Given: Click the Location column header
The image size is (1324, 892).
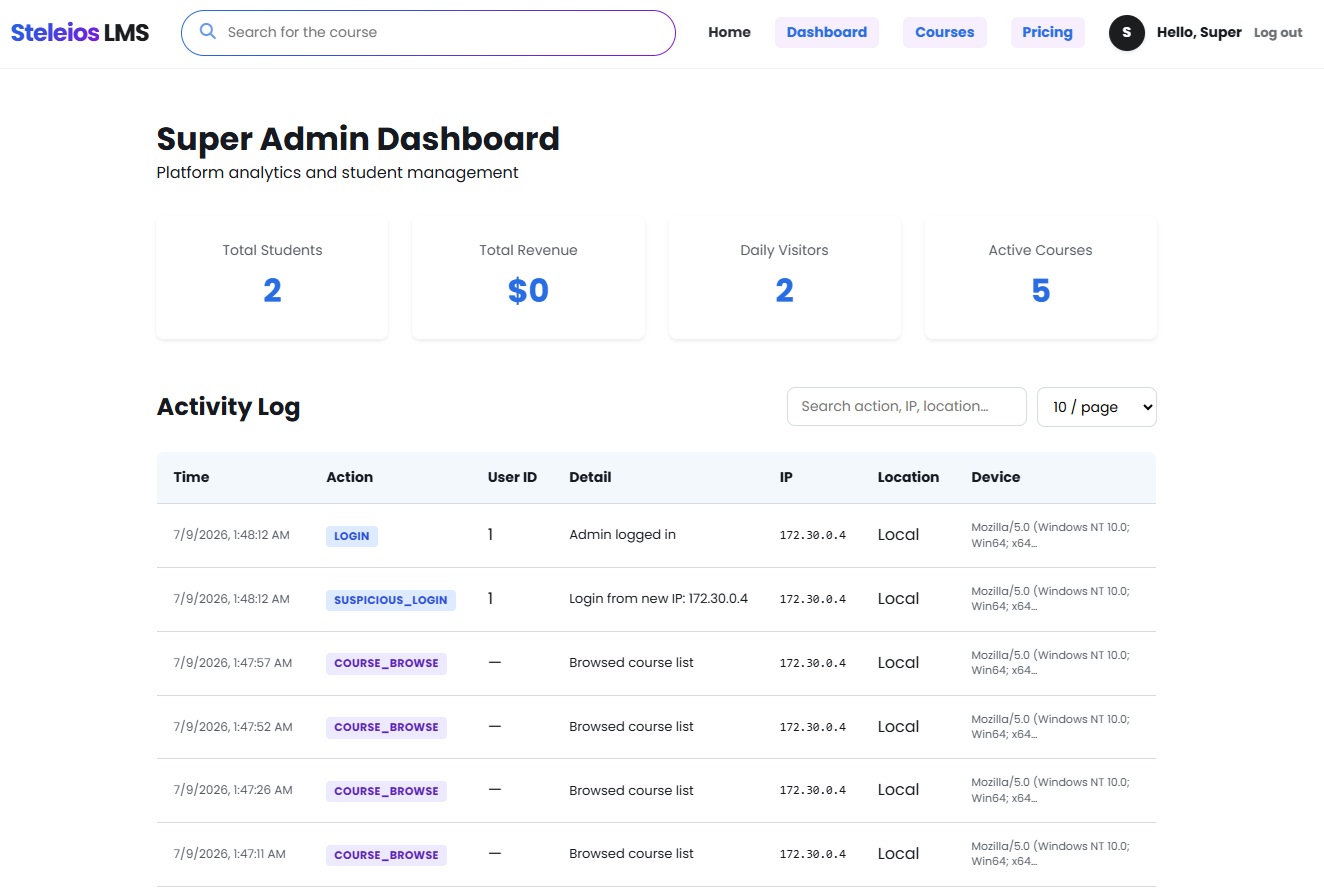Looking at the screenshot, I should coord(908,477).
